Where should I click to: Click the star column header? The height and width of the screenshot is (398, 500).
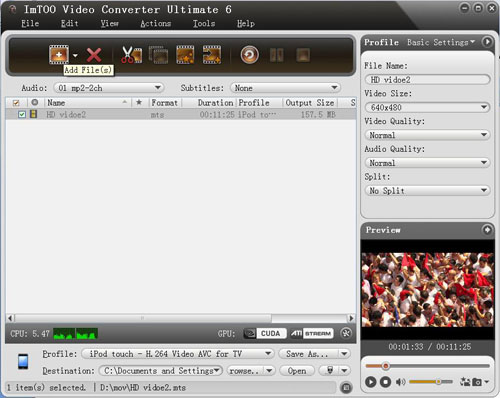pyautogui.click(x=139, y=102)
